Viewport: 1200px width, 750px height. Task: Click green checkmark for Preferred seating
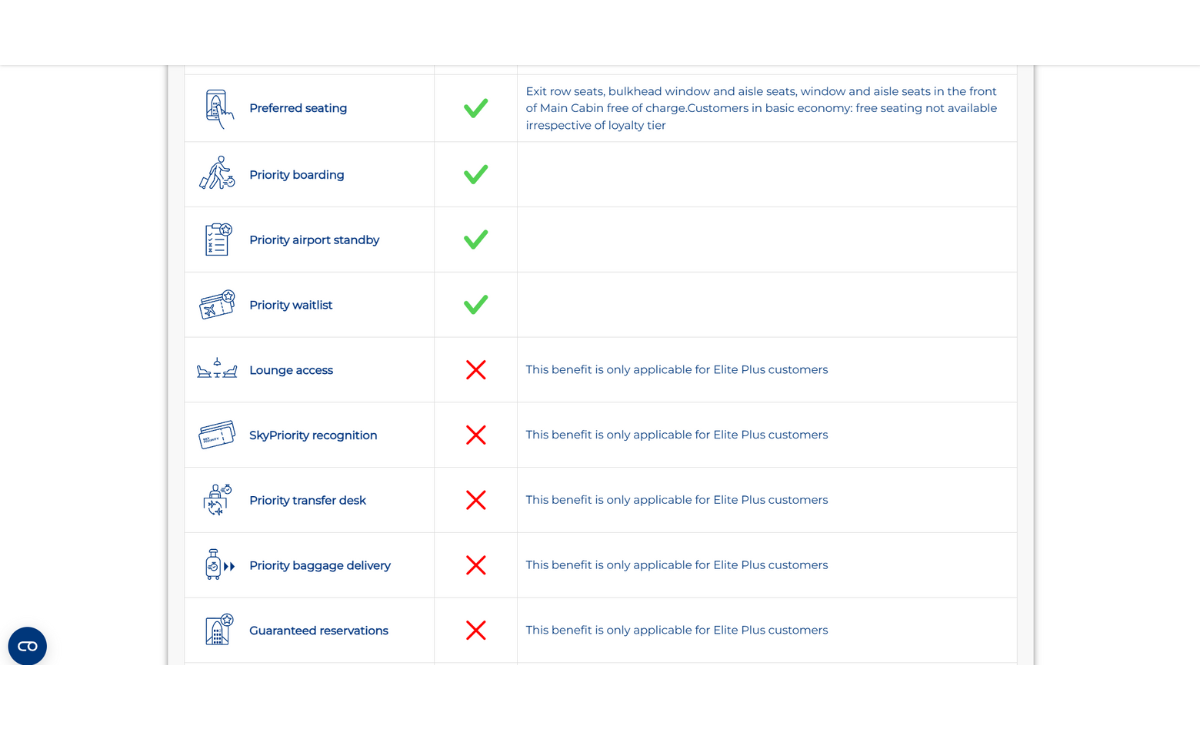pyautogui.click(x=476, y=108)
